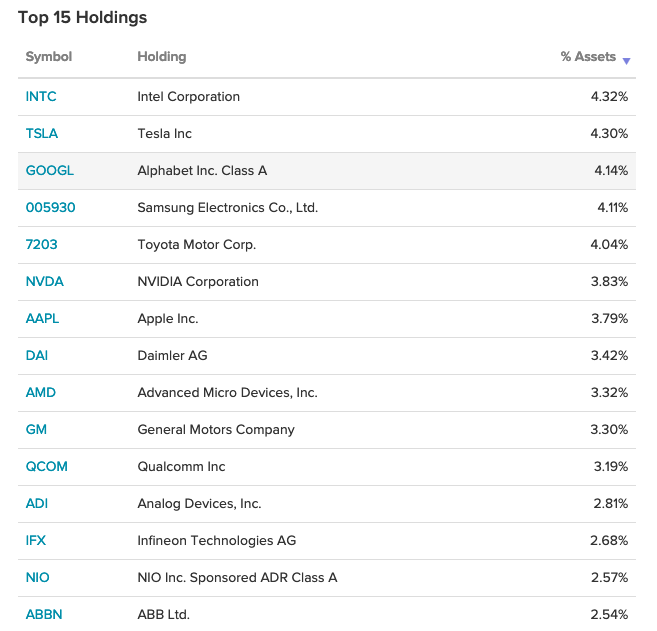
Task: Open the AAPL ticker link
Action: (x=43, y=319)
